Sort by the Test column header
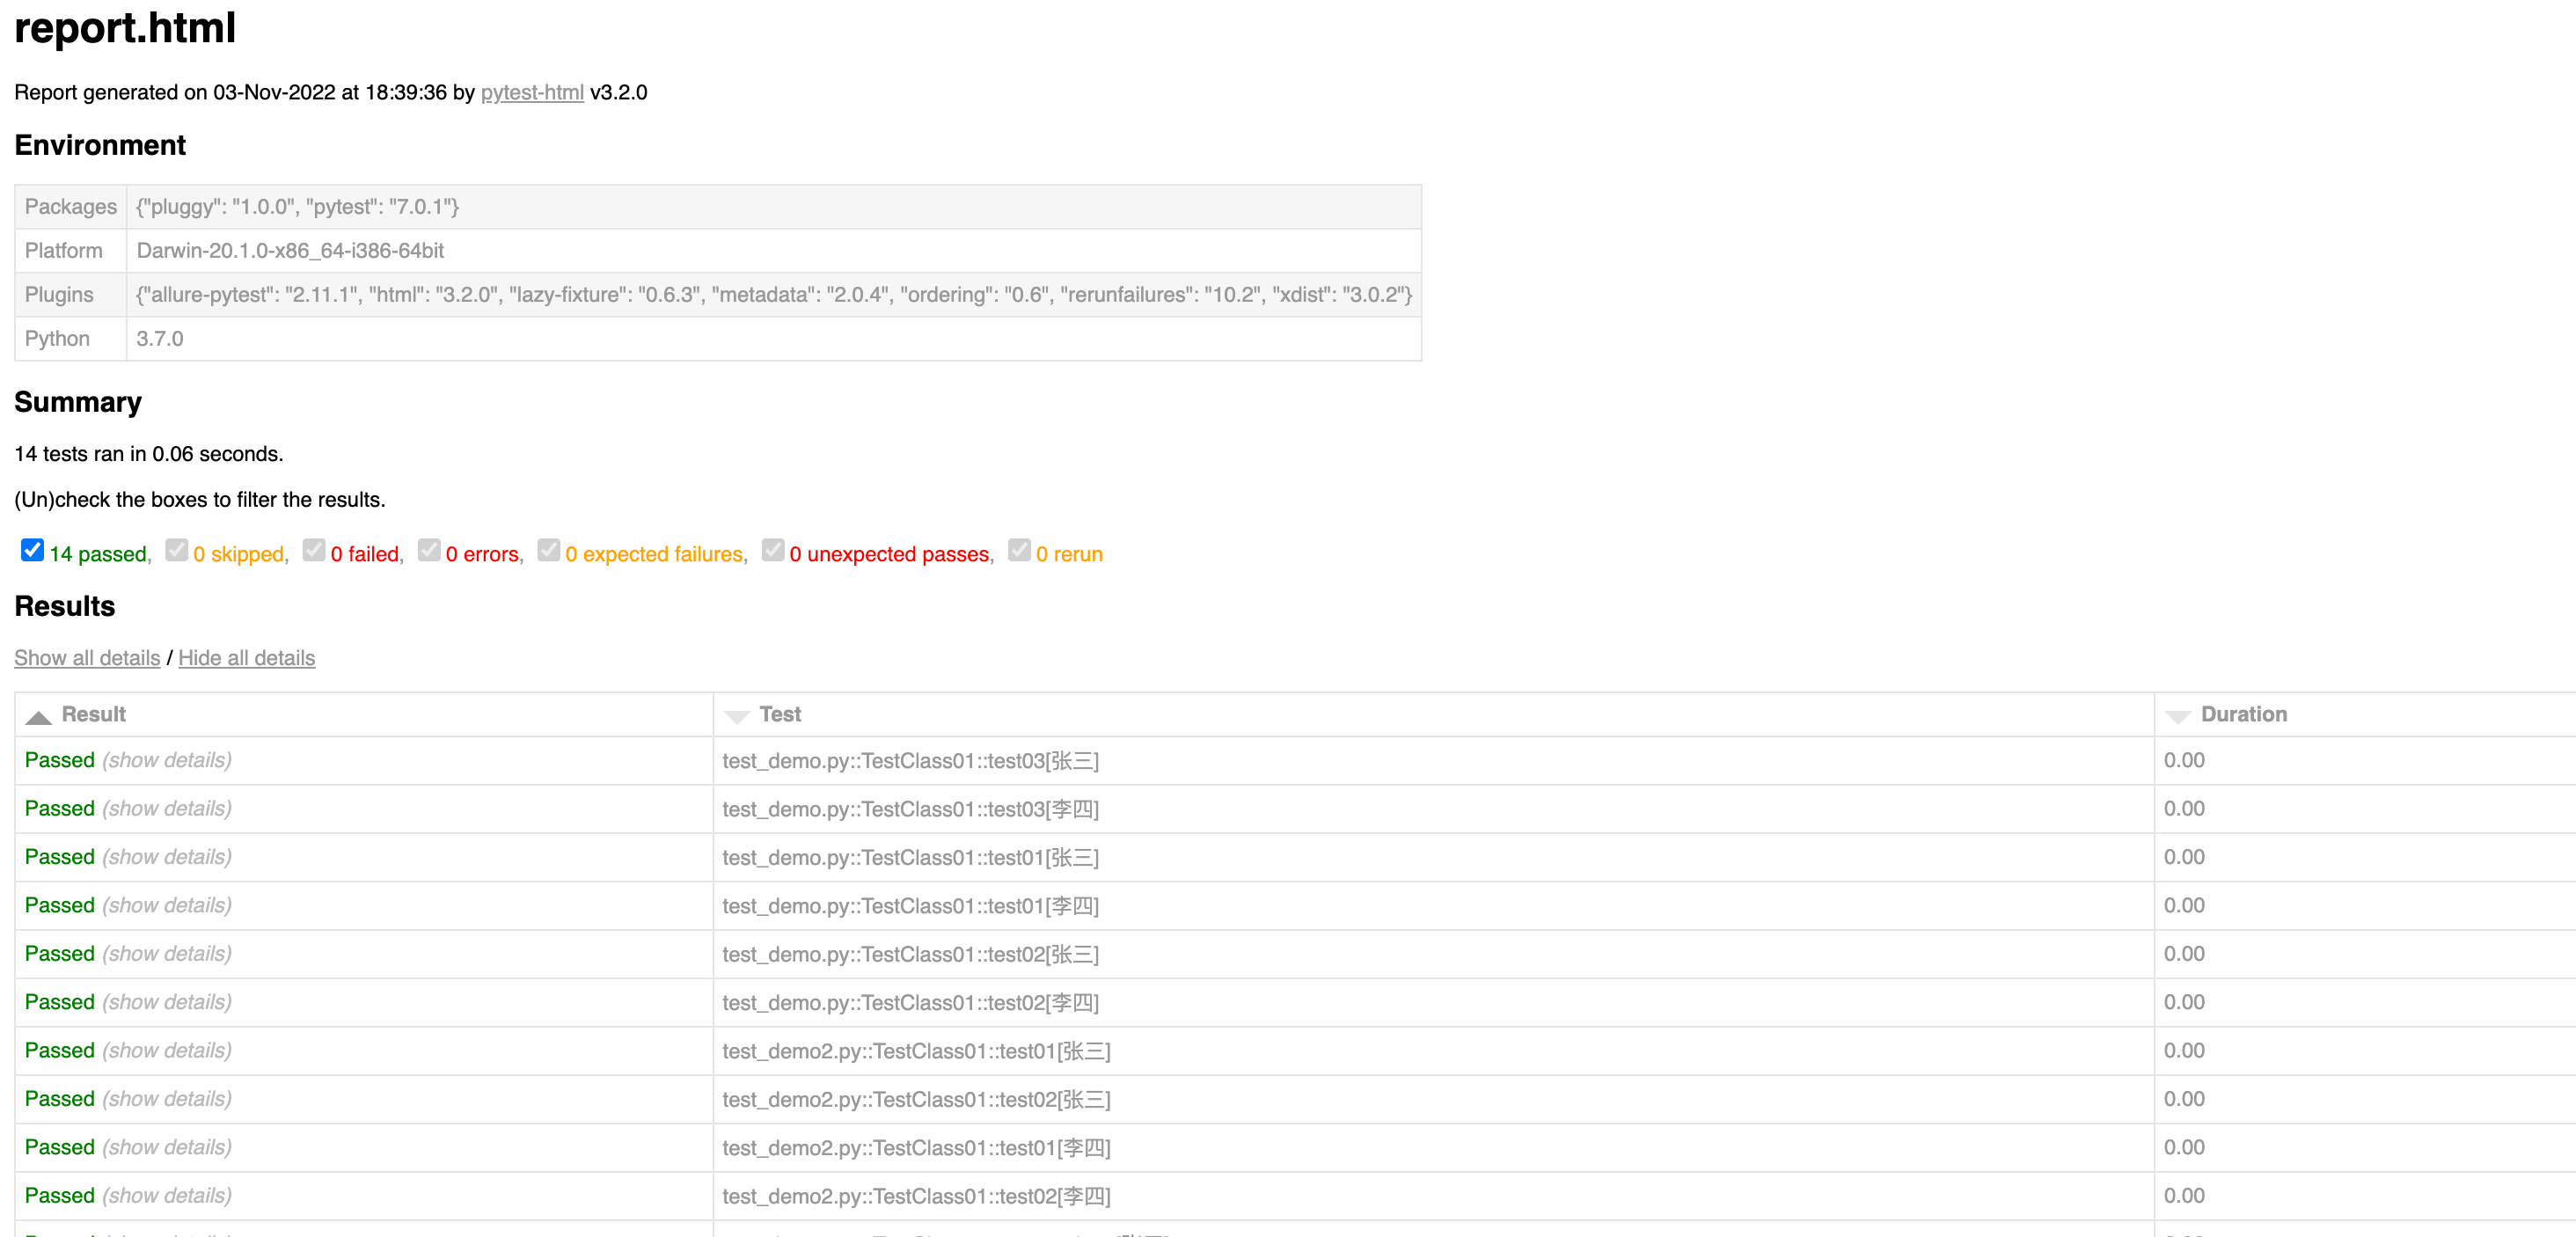Viewport: 2576px width, 1237px height. 780,714
